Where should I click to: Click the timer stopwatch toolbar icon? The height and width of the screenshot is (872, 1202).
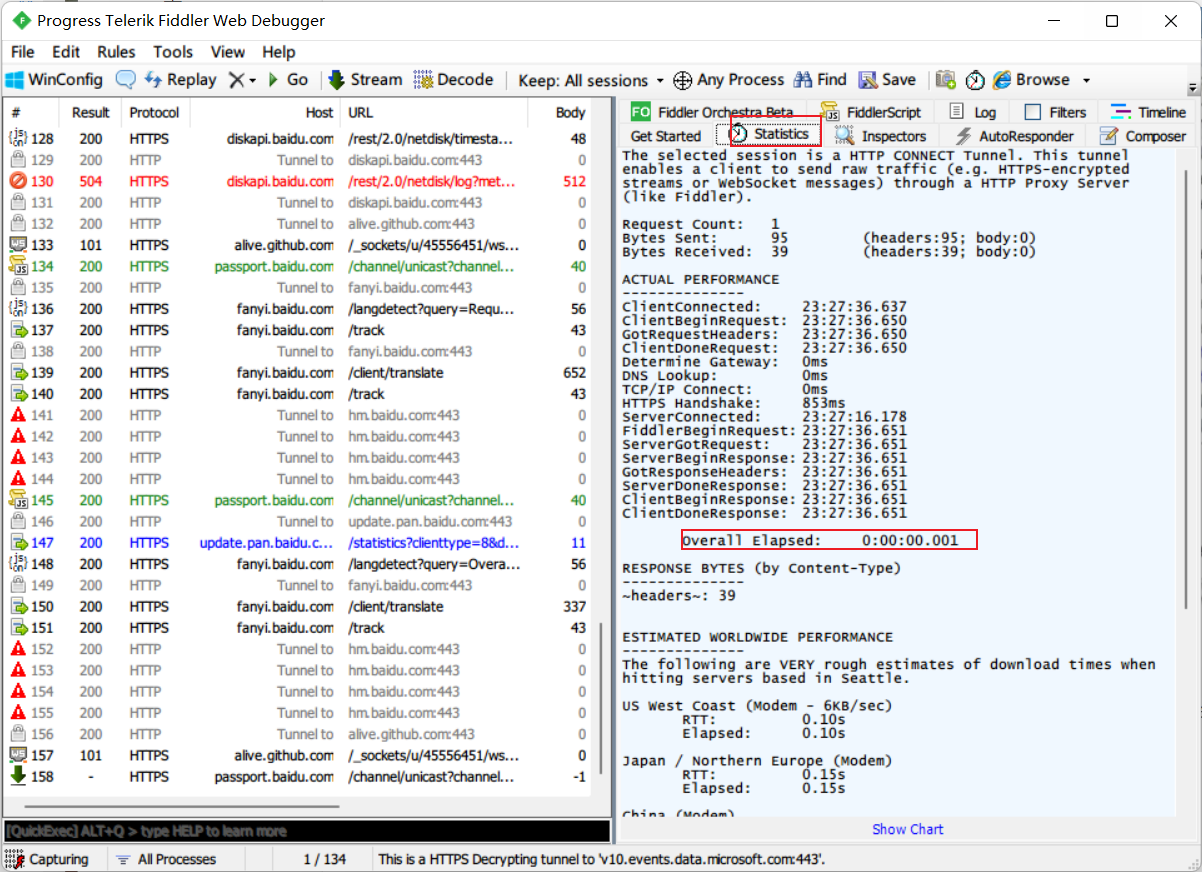tap(975, 80)
